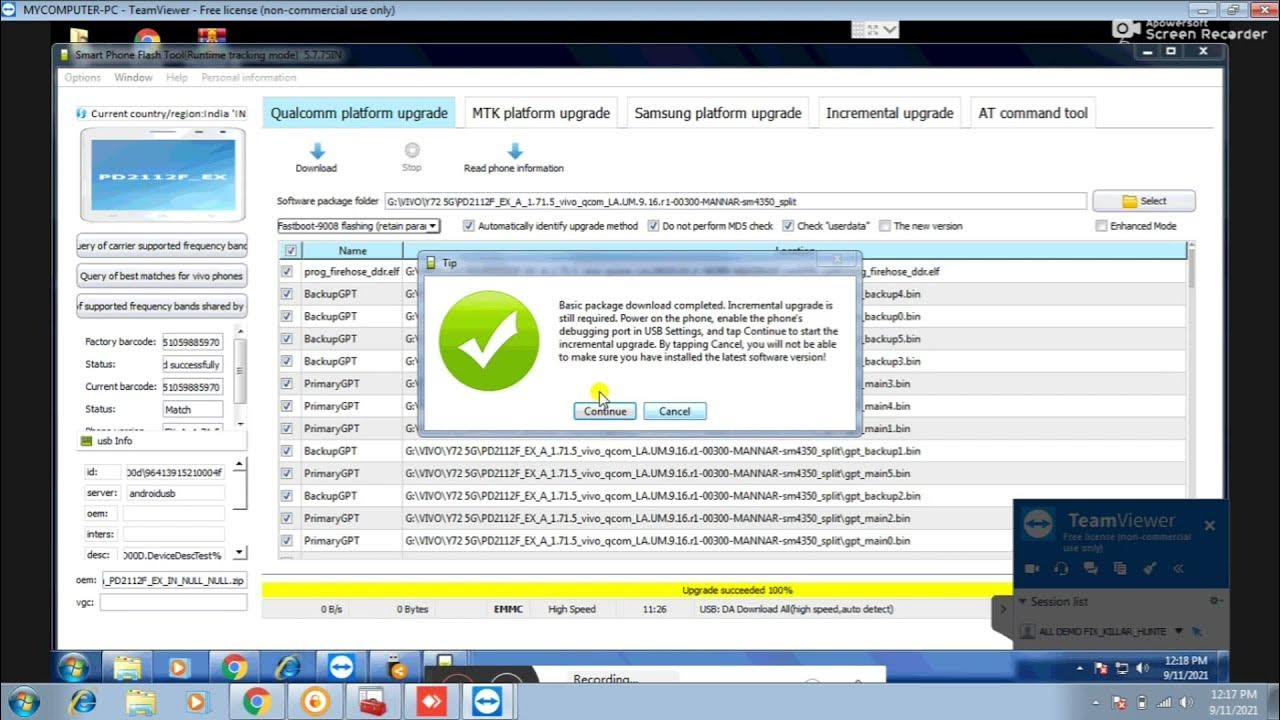
Task: Open the USB share icon in remote taskbar
Action: tap(395, 667)
